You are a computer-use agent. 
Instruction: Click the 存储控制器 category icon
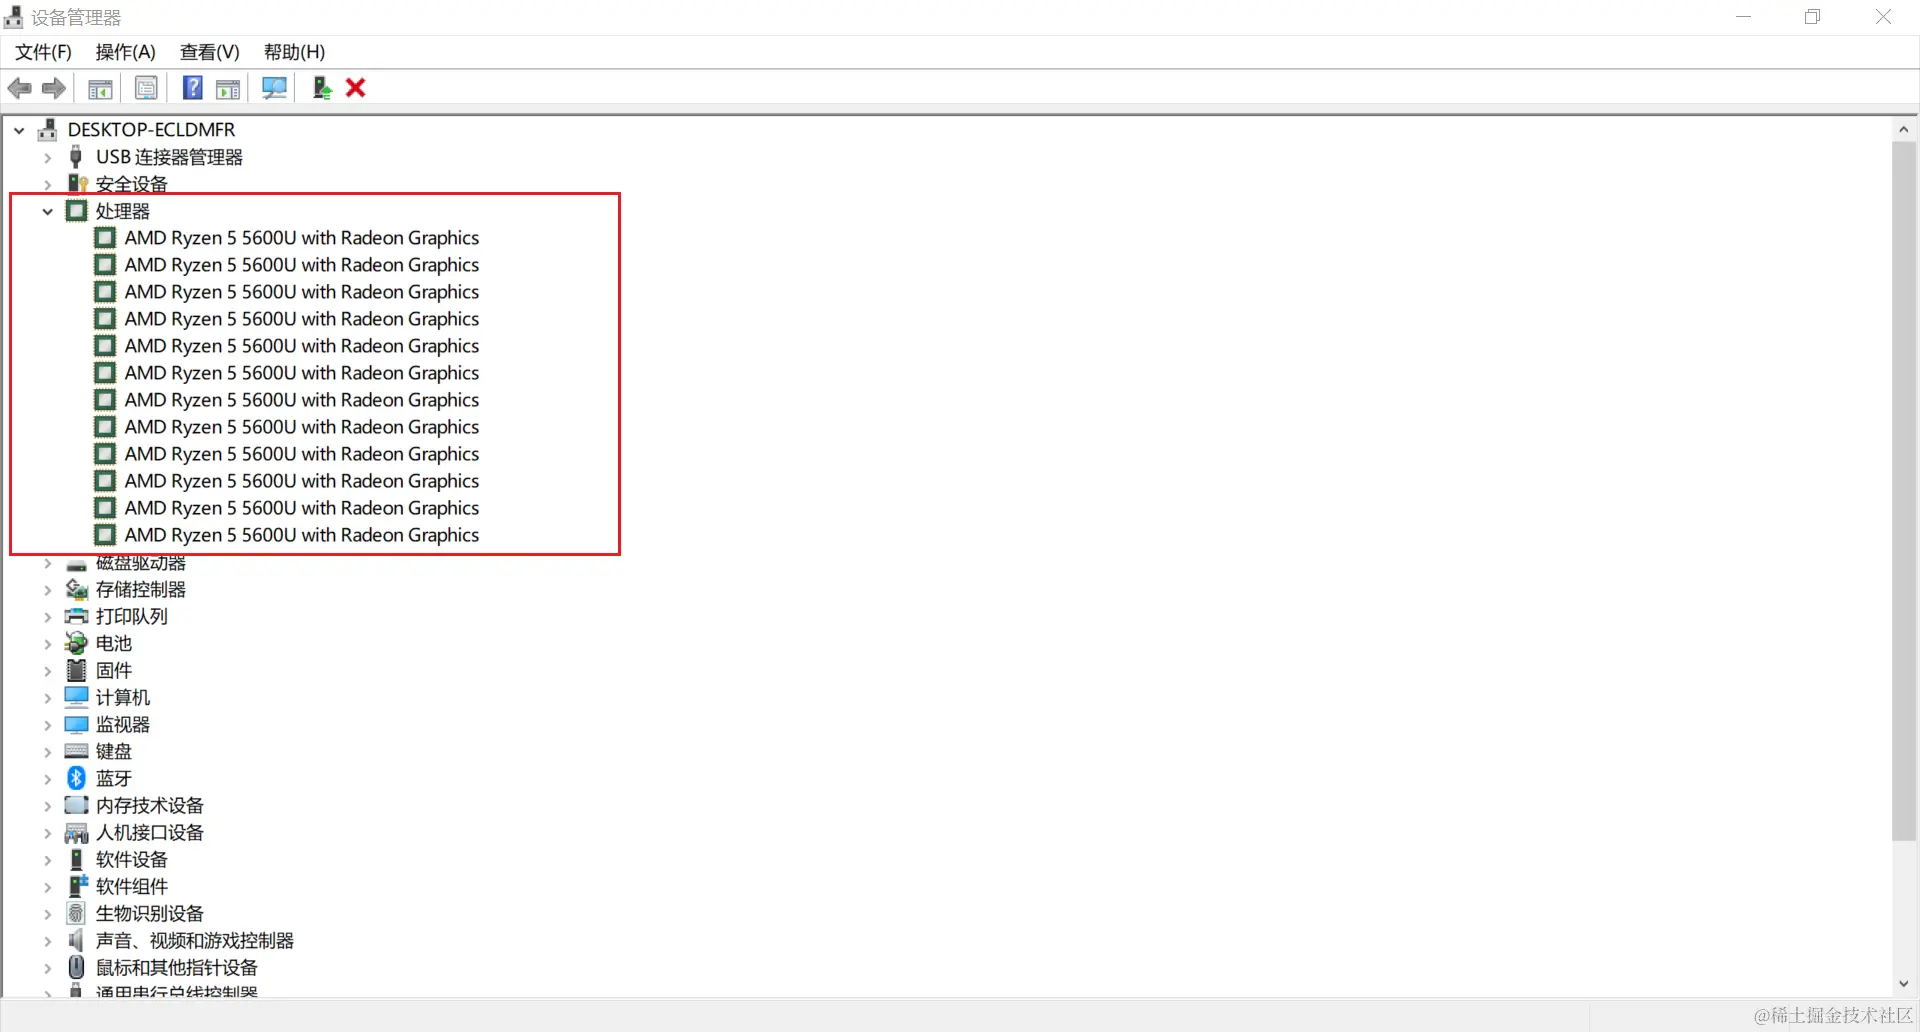pyautogui.click(x=76, y=589)
